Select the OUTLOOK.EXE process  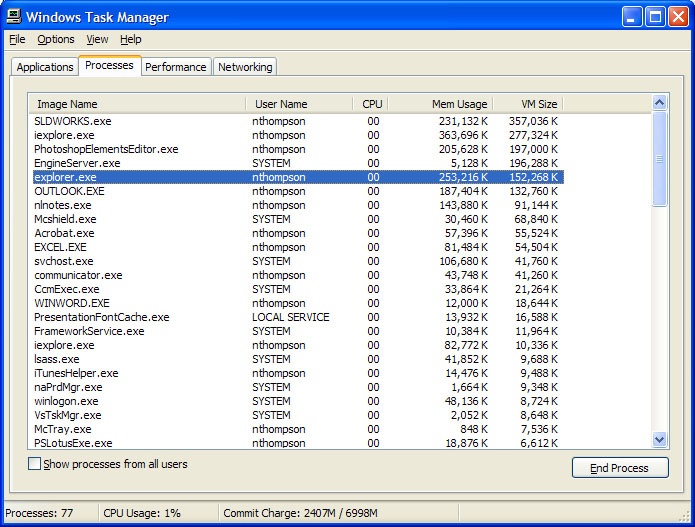(298, 191)
